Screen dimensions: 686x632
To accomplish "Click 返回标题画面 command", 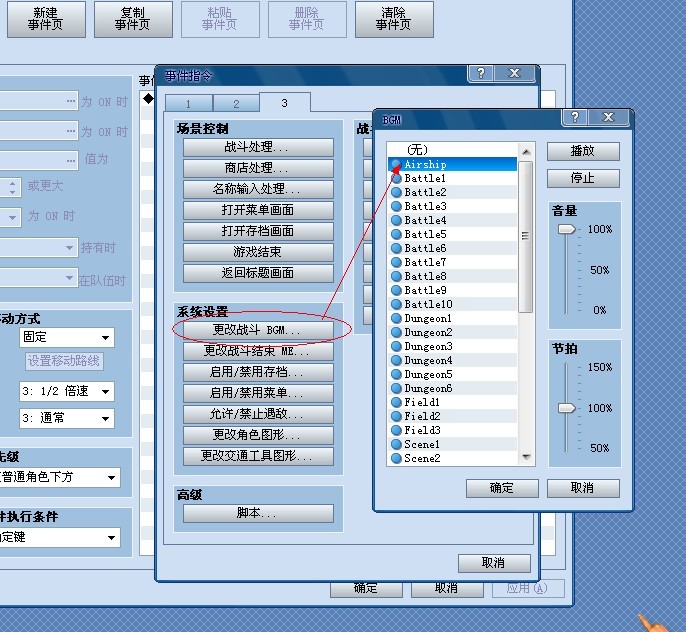I will coord(258,273).
